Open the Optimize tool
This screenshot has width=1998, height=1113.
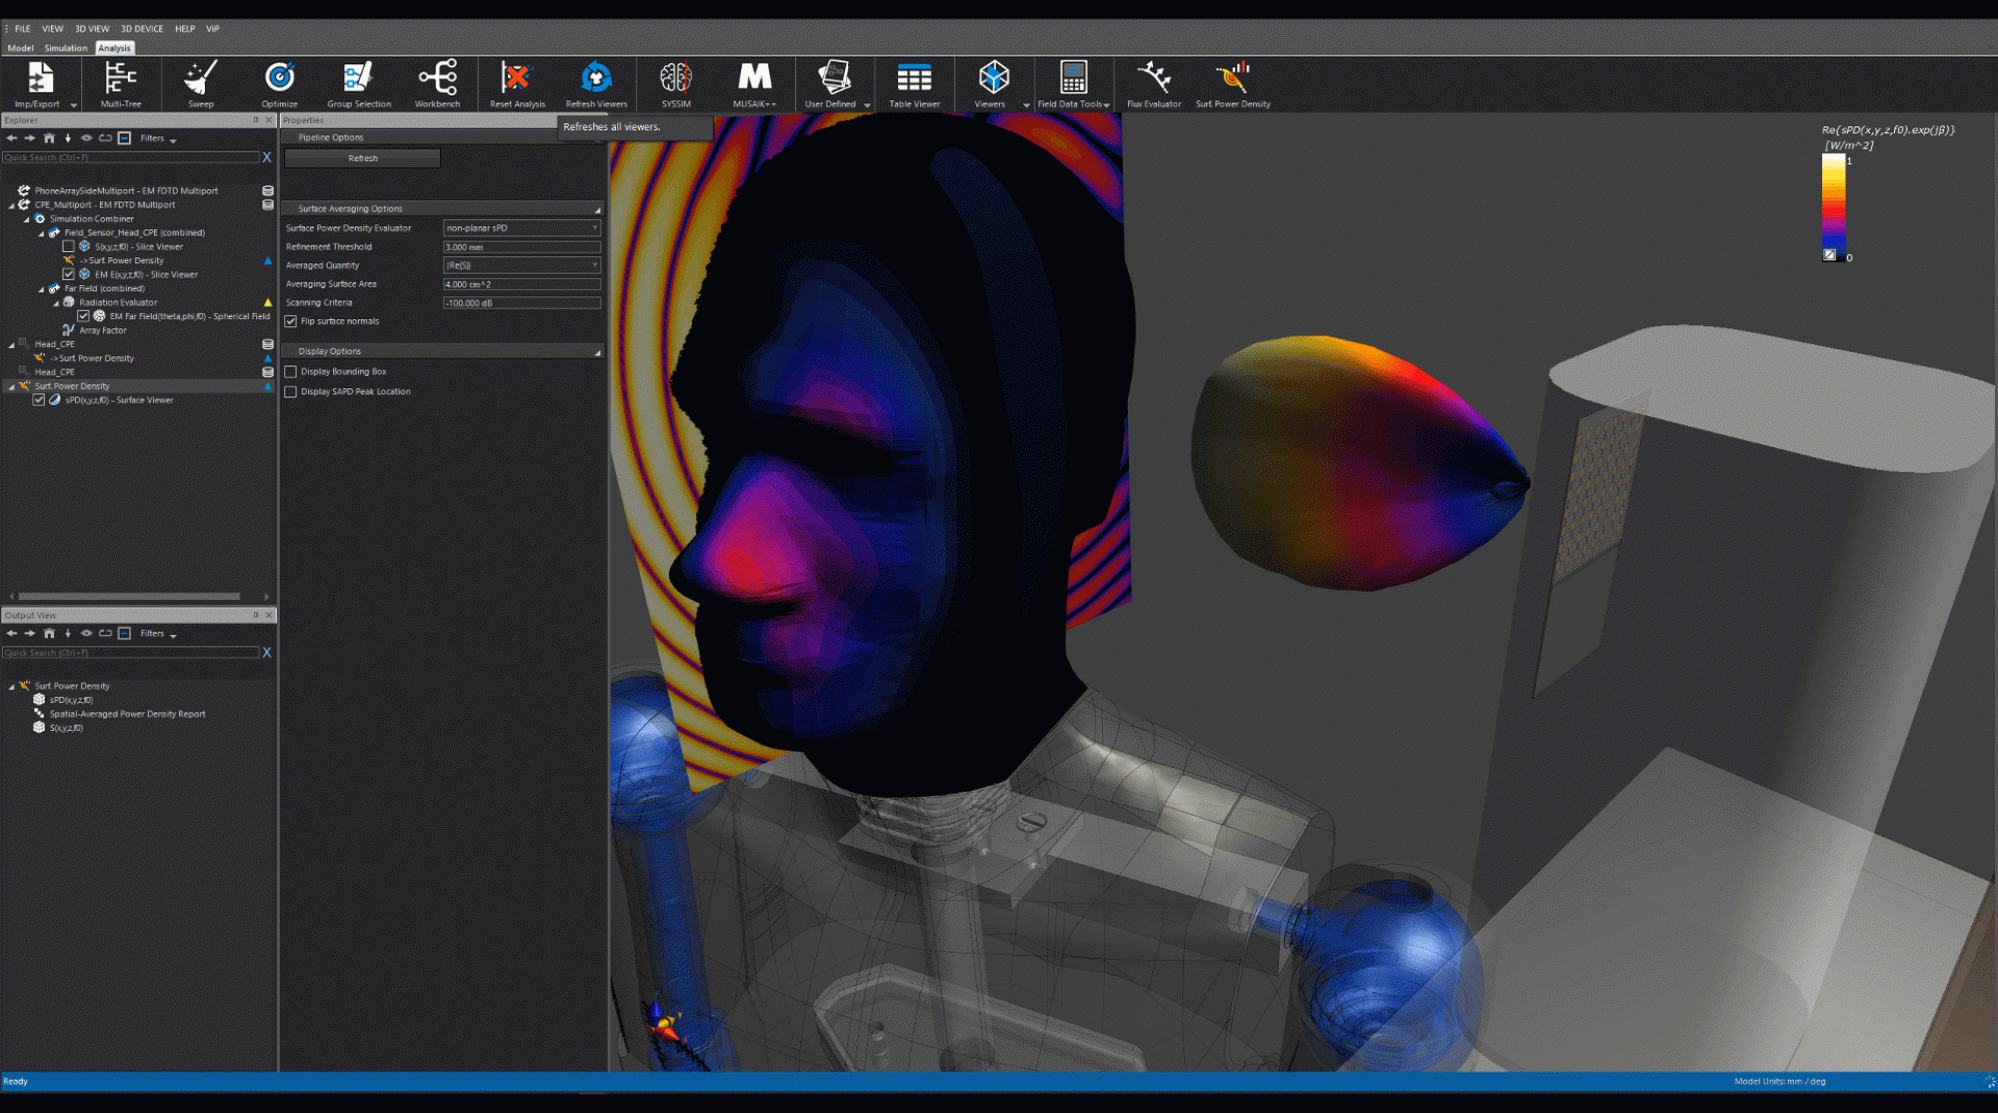(x=278, y=84)
